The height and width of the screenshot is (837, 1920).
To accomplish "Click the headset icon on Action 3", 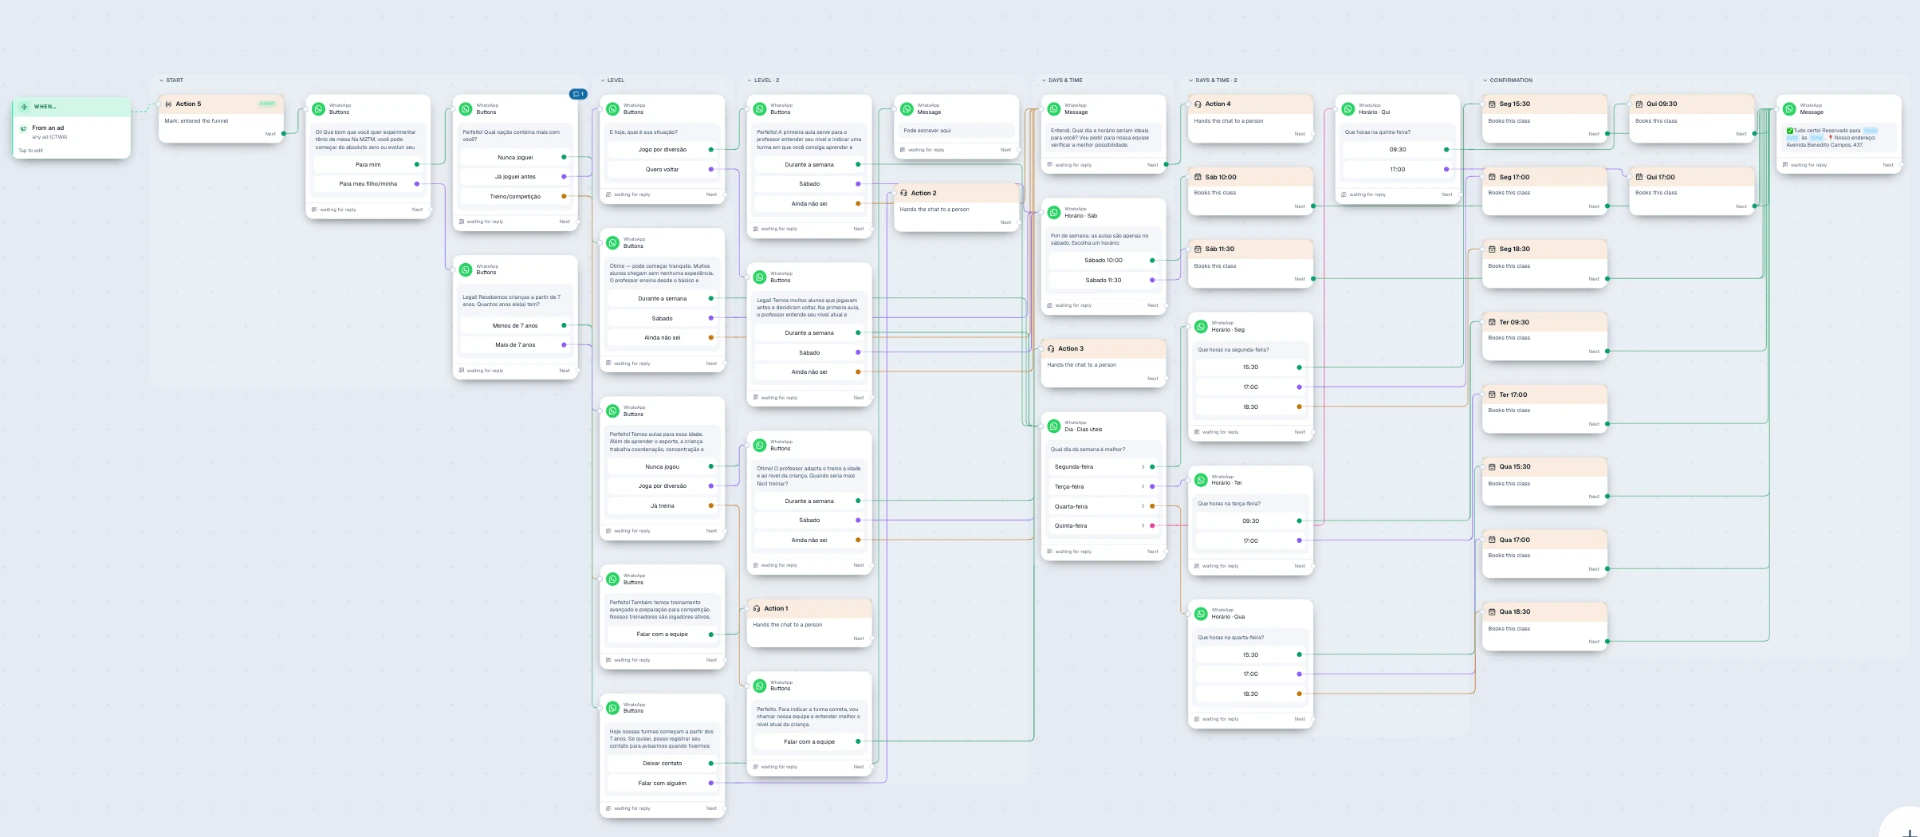I will click(x=1051, y=349).
